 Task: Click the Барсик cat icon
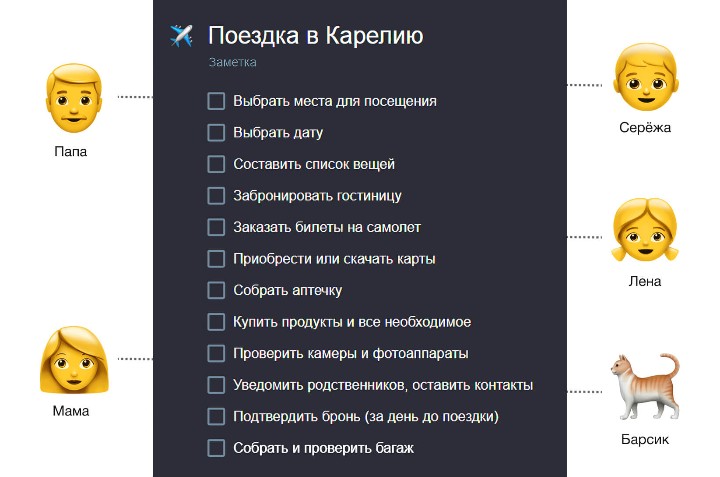pos(642,390)
